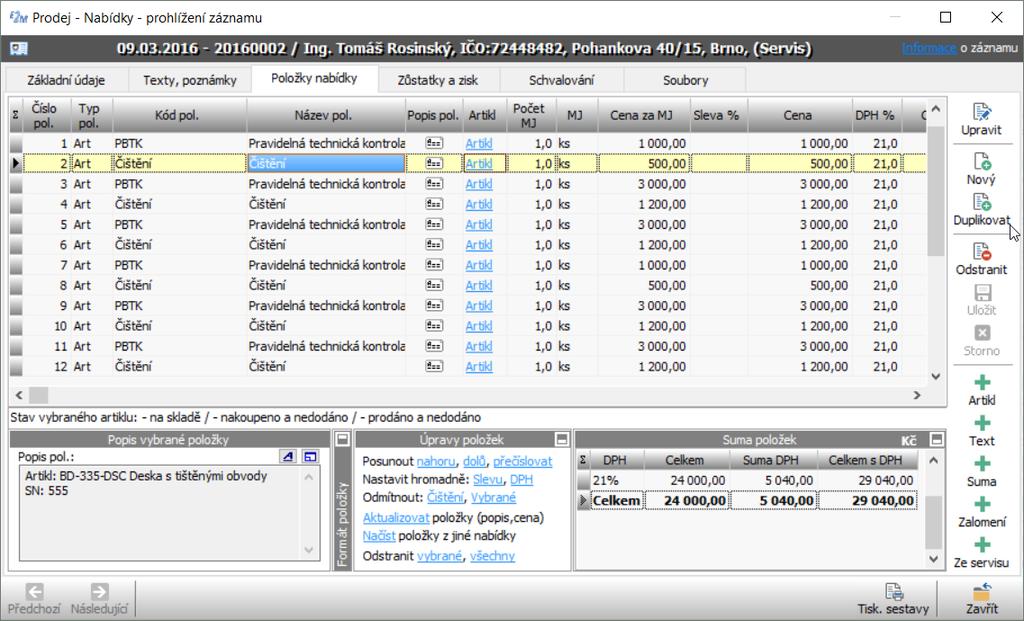Image resolution: width=1024 pixels, height=621 pixels.
Task: Click the Kód pol. cell in row 9
Action: pyautogui.click(x=179, y=306)
